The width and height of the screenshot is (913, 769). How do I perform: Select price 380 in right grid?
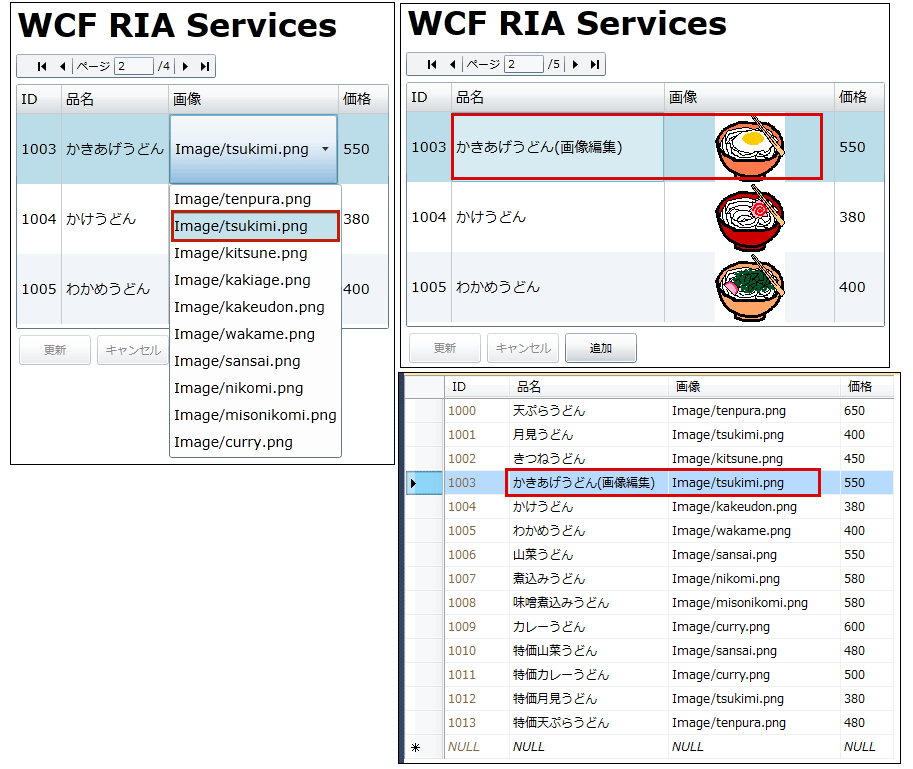pos(859,217)
